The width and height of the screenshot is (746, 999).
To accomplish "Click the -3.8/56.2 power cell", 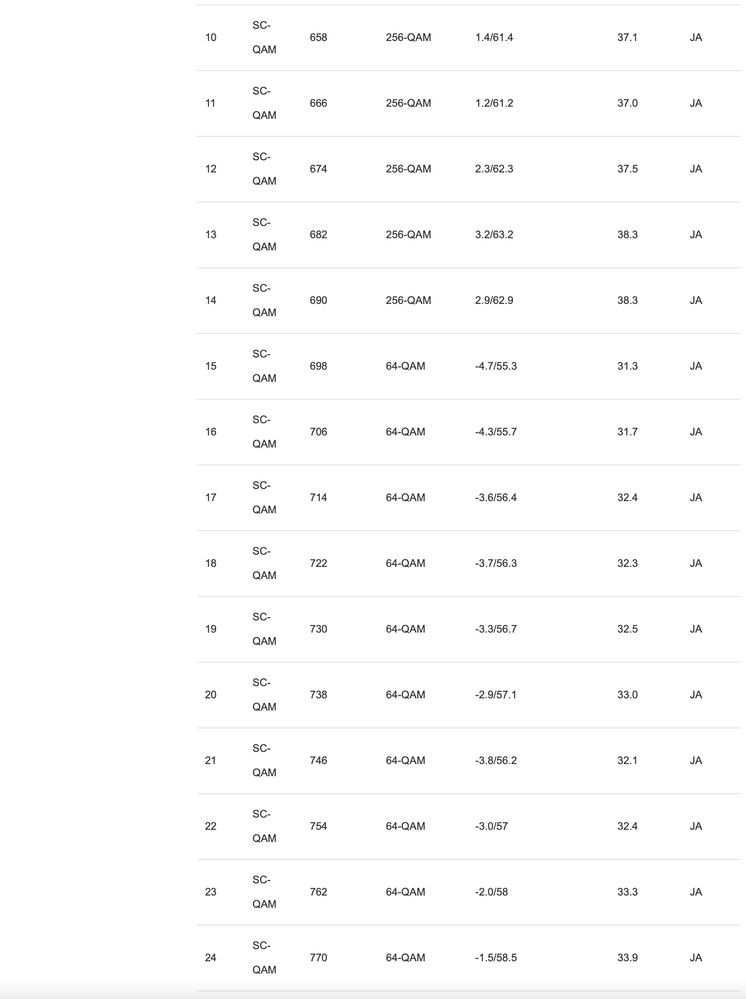I will click(496, 761).
